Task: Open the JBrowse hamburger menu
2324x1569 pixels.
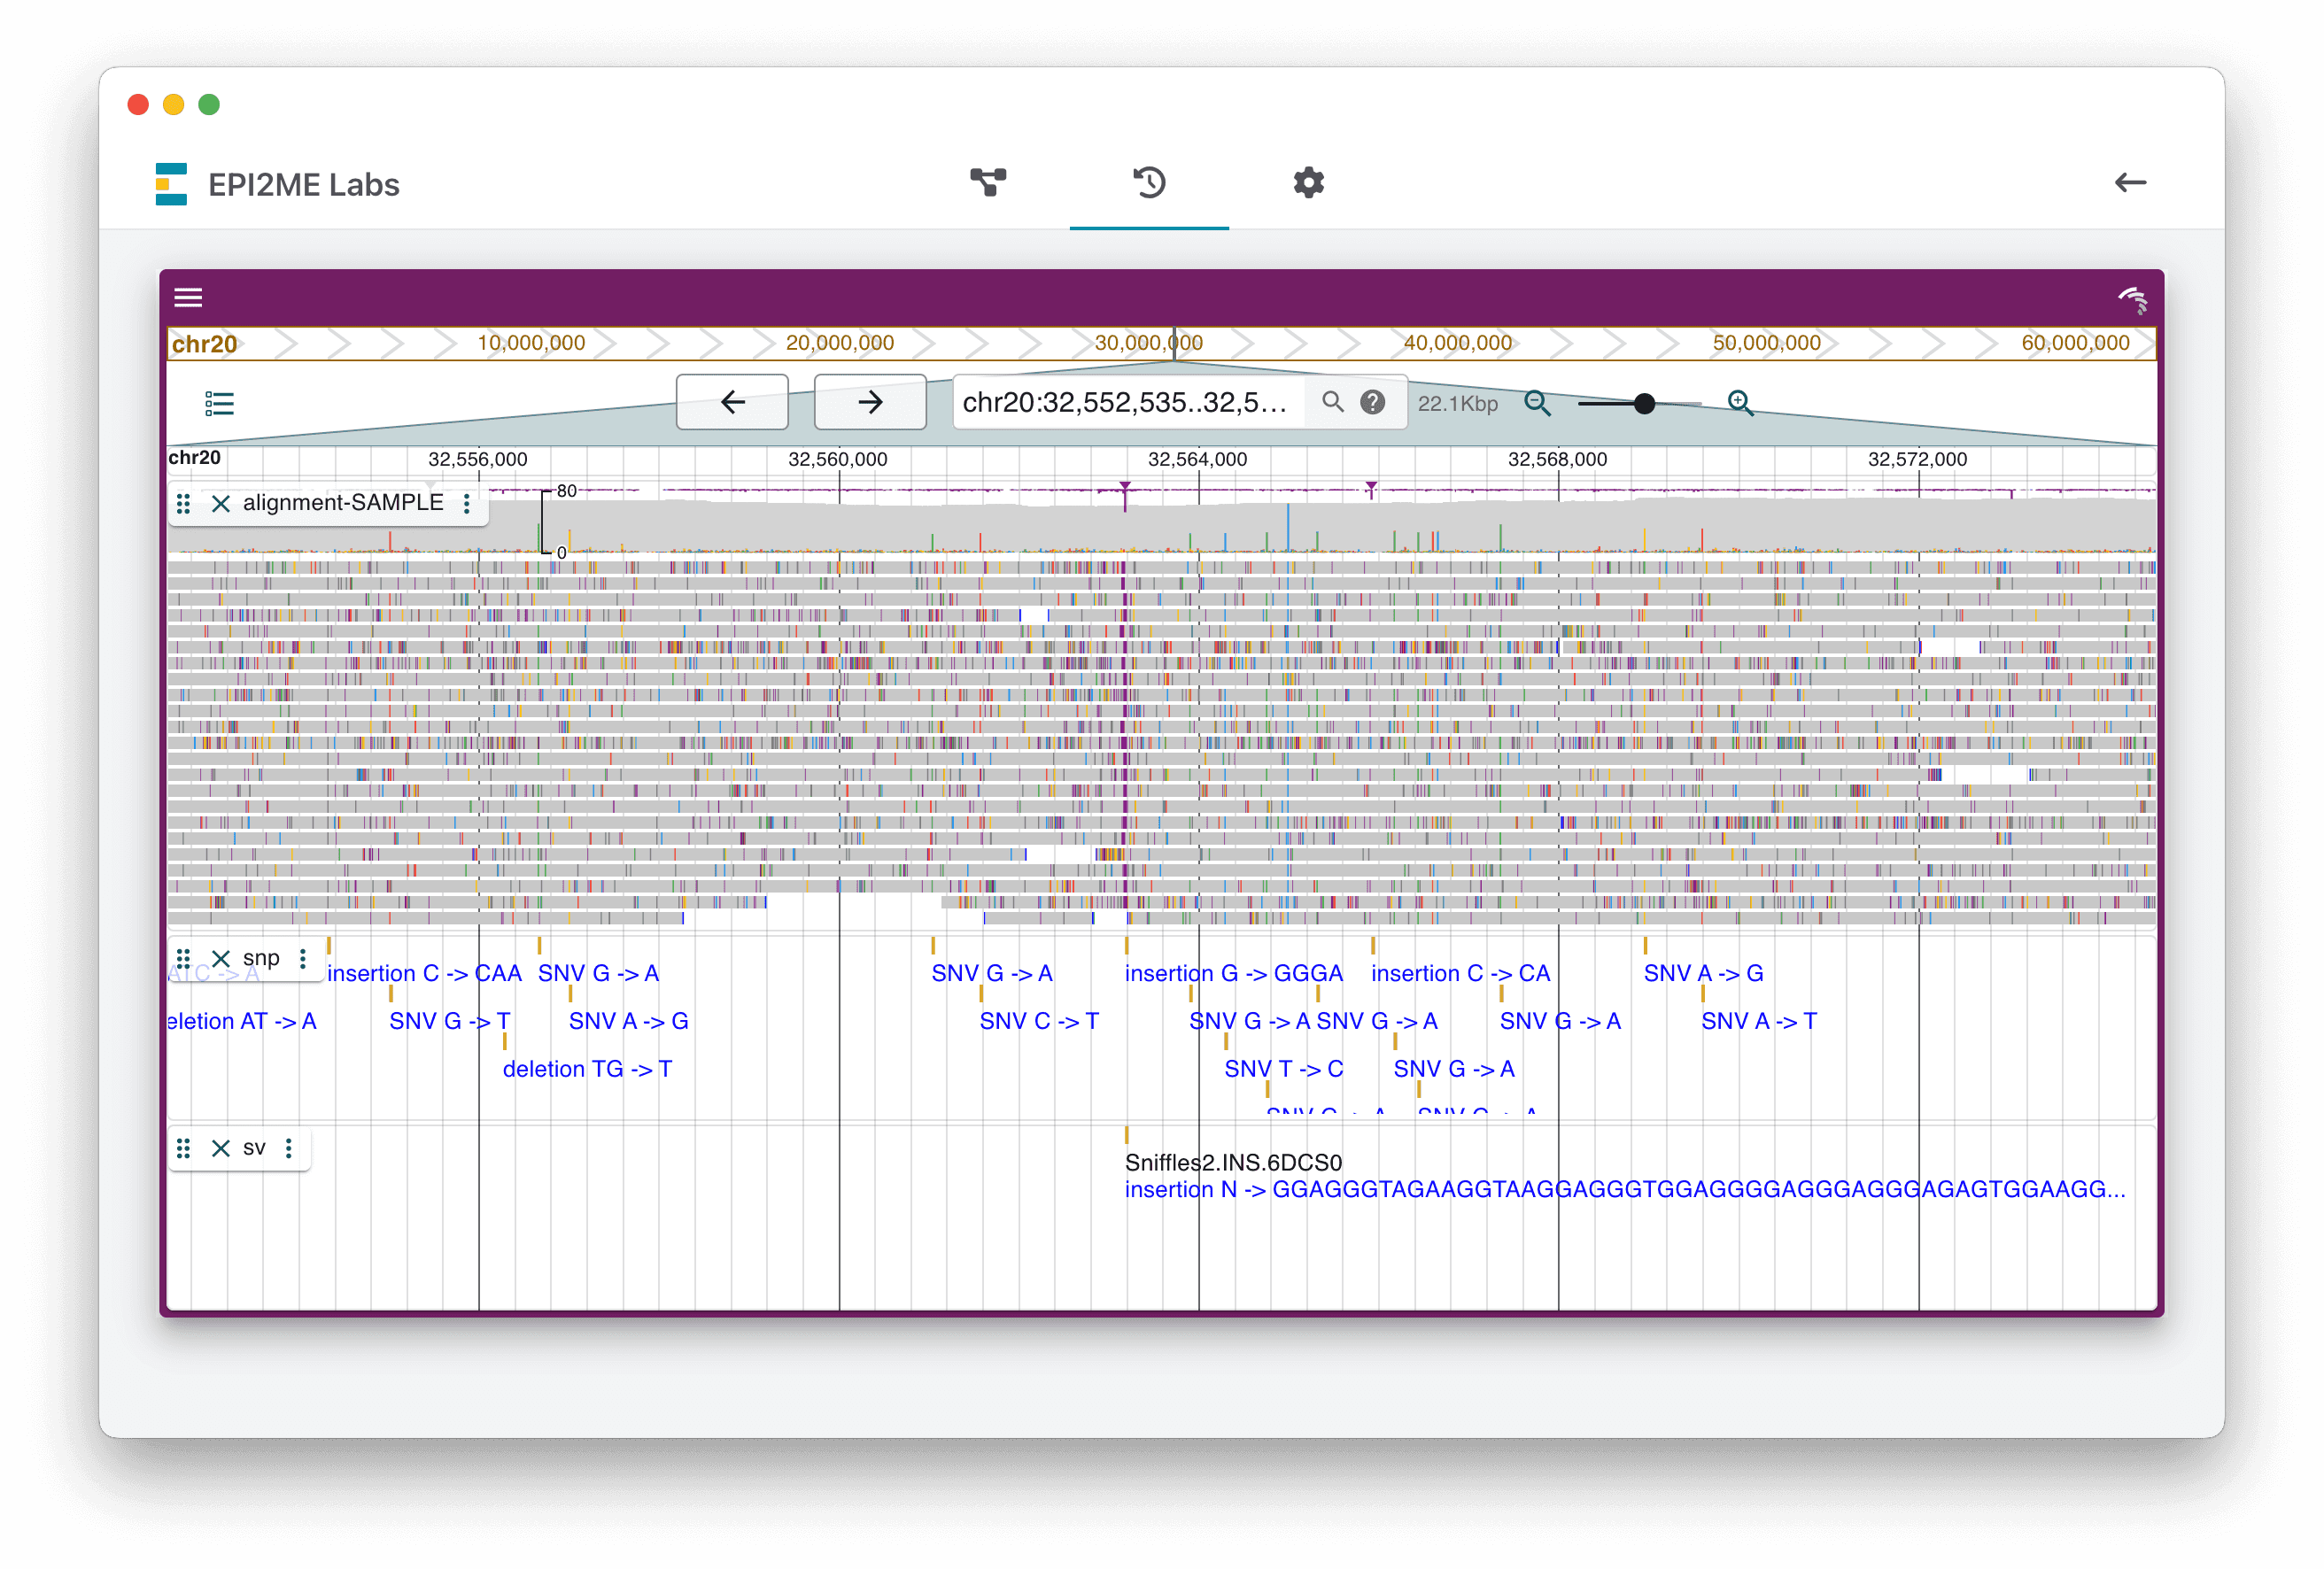Action: click(188, 297)
